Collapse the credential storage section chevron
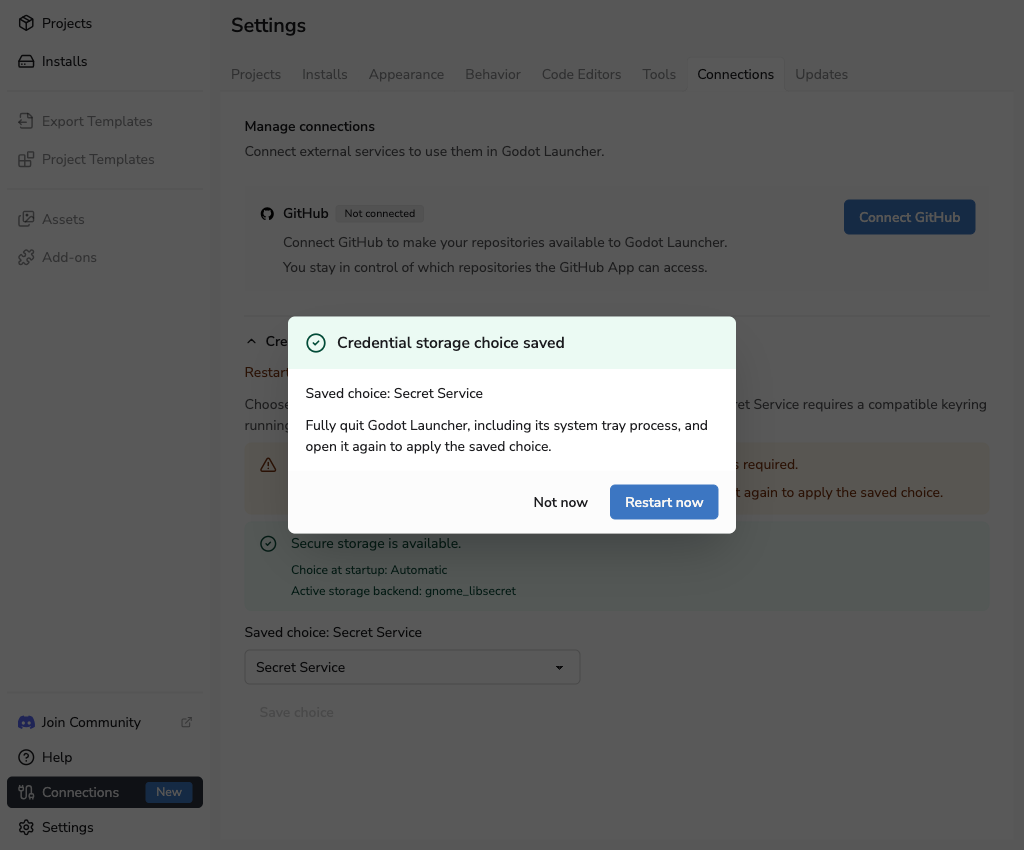The height and width of the screenshot is (850, 1024). point(251,341)
